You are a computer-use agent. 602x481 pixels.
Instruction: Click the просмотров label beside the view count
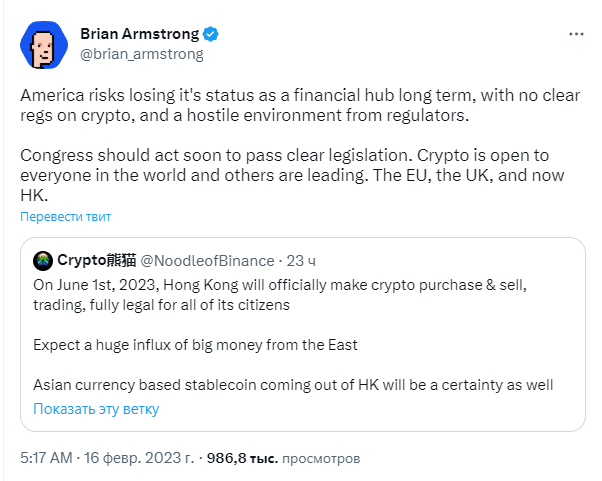[x=321, y=458]
